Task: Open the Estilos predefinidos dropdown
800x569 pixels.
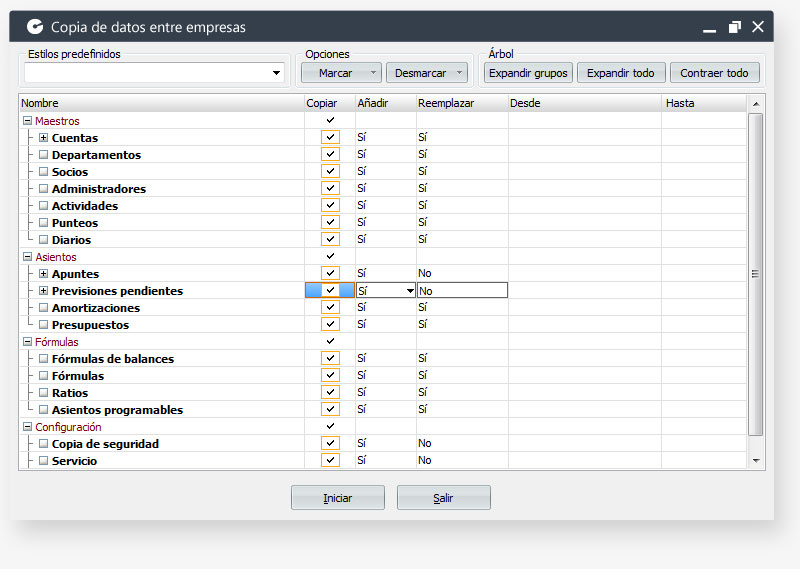Action: point(277,73)
